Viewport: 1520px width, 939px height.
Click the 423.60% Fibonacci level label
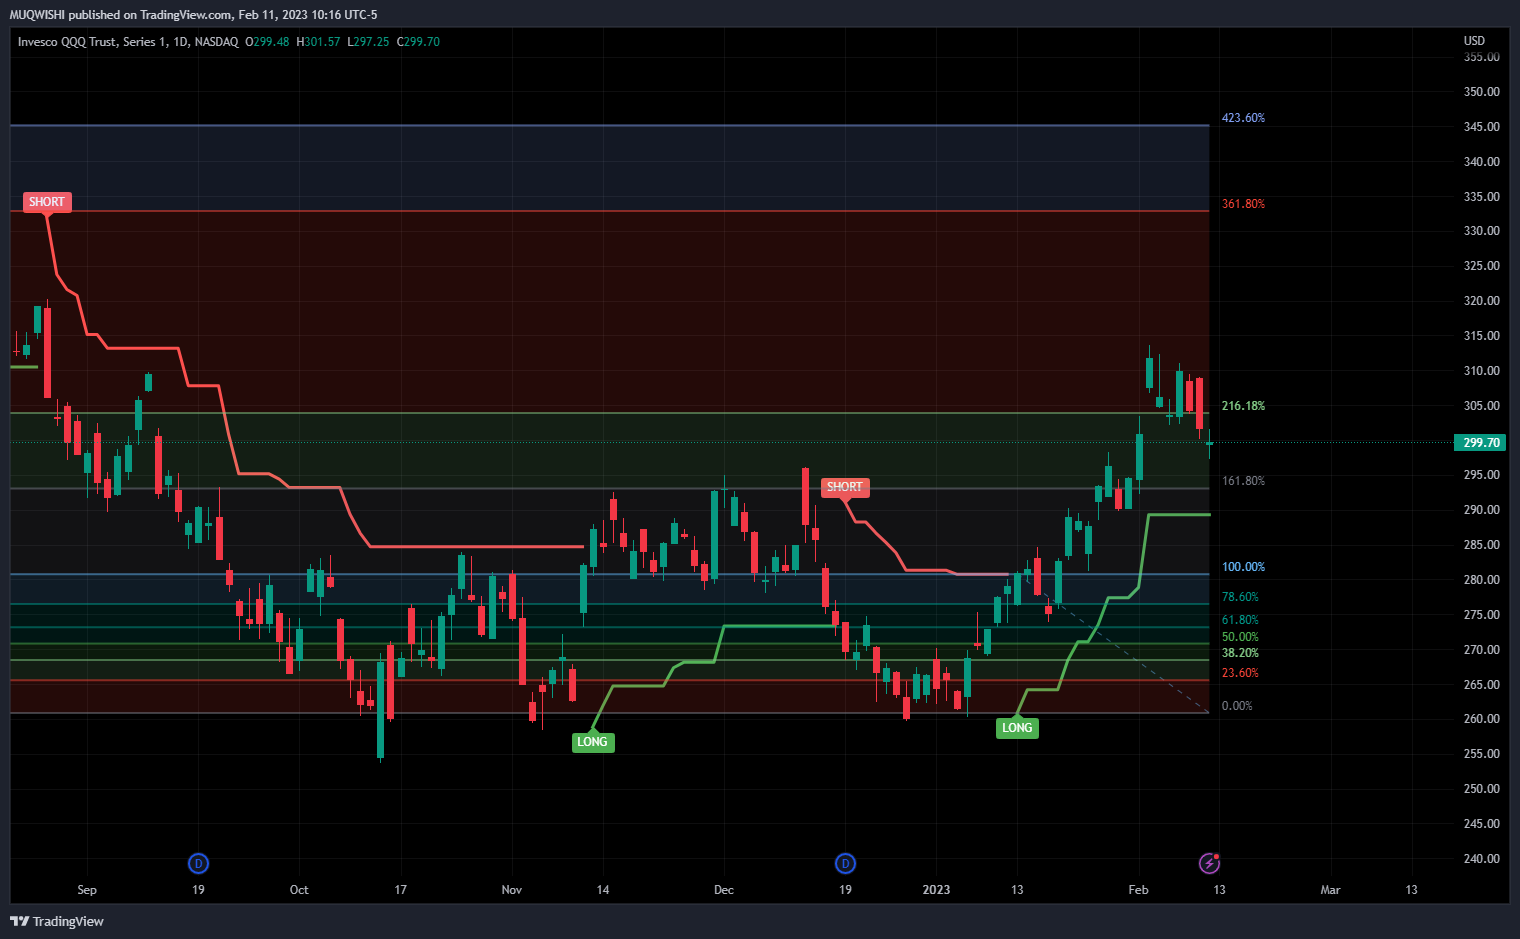click(x=1243, y=118)
